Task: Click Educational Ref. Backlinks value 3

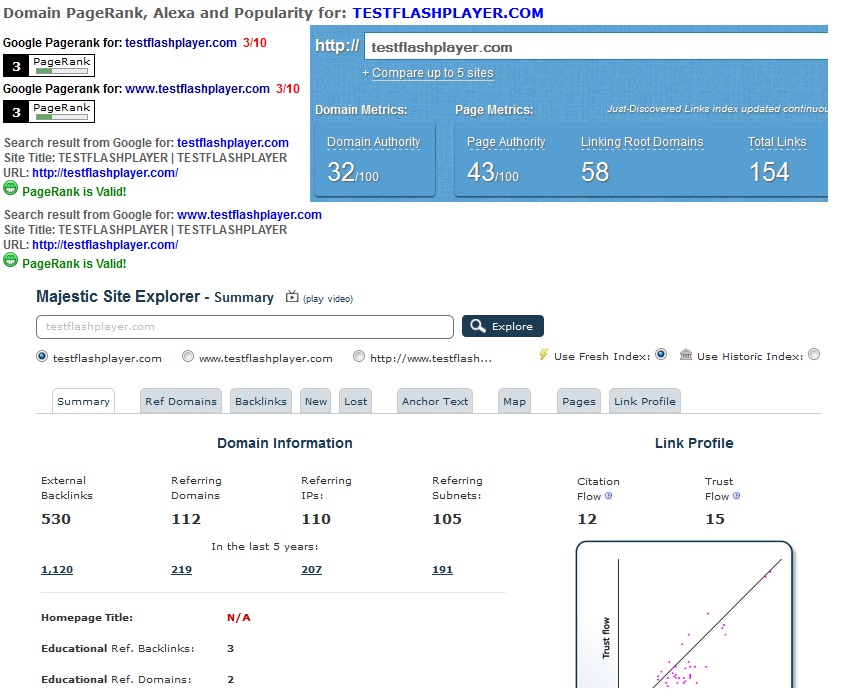Action: tap(230, 648)
